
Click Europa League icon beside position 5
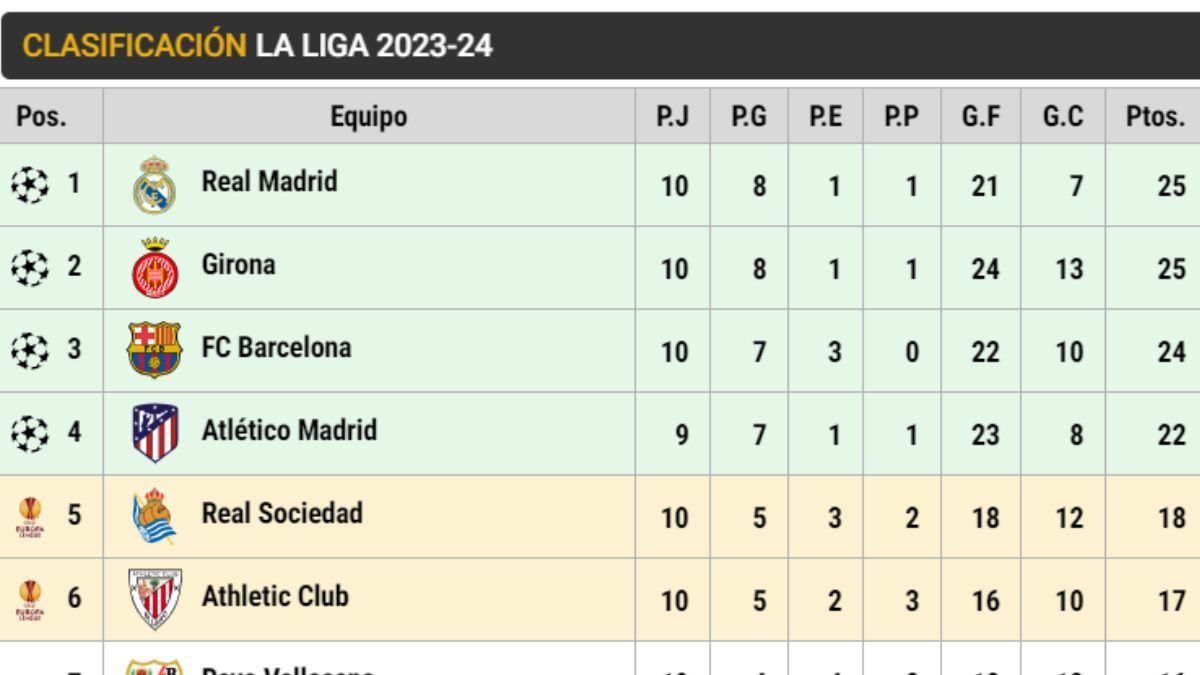click(30, 517)
